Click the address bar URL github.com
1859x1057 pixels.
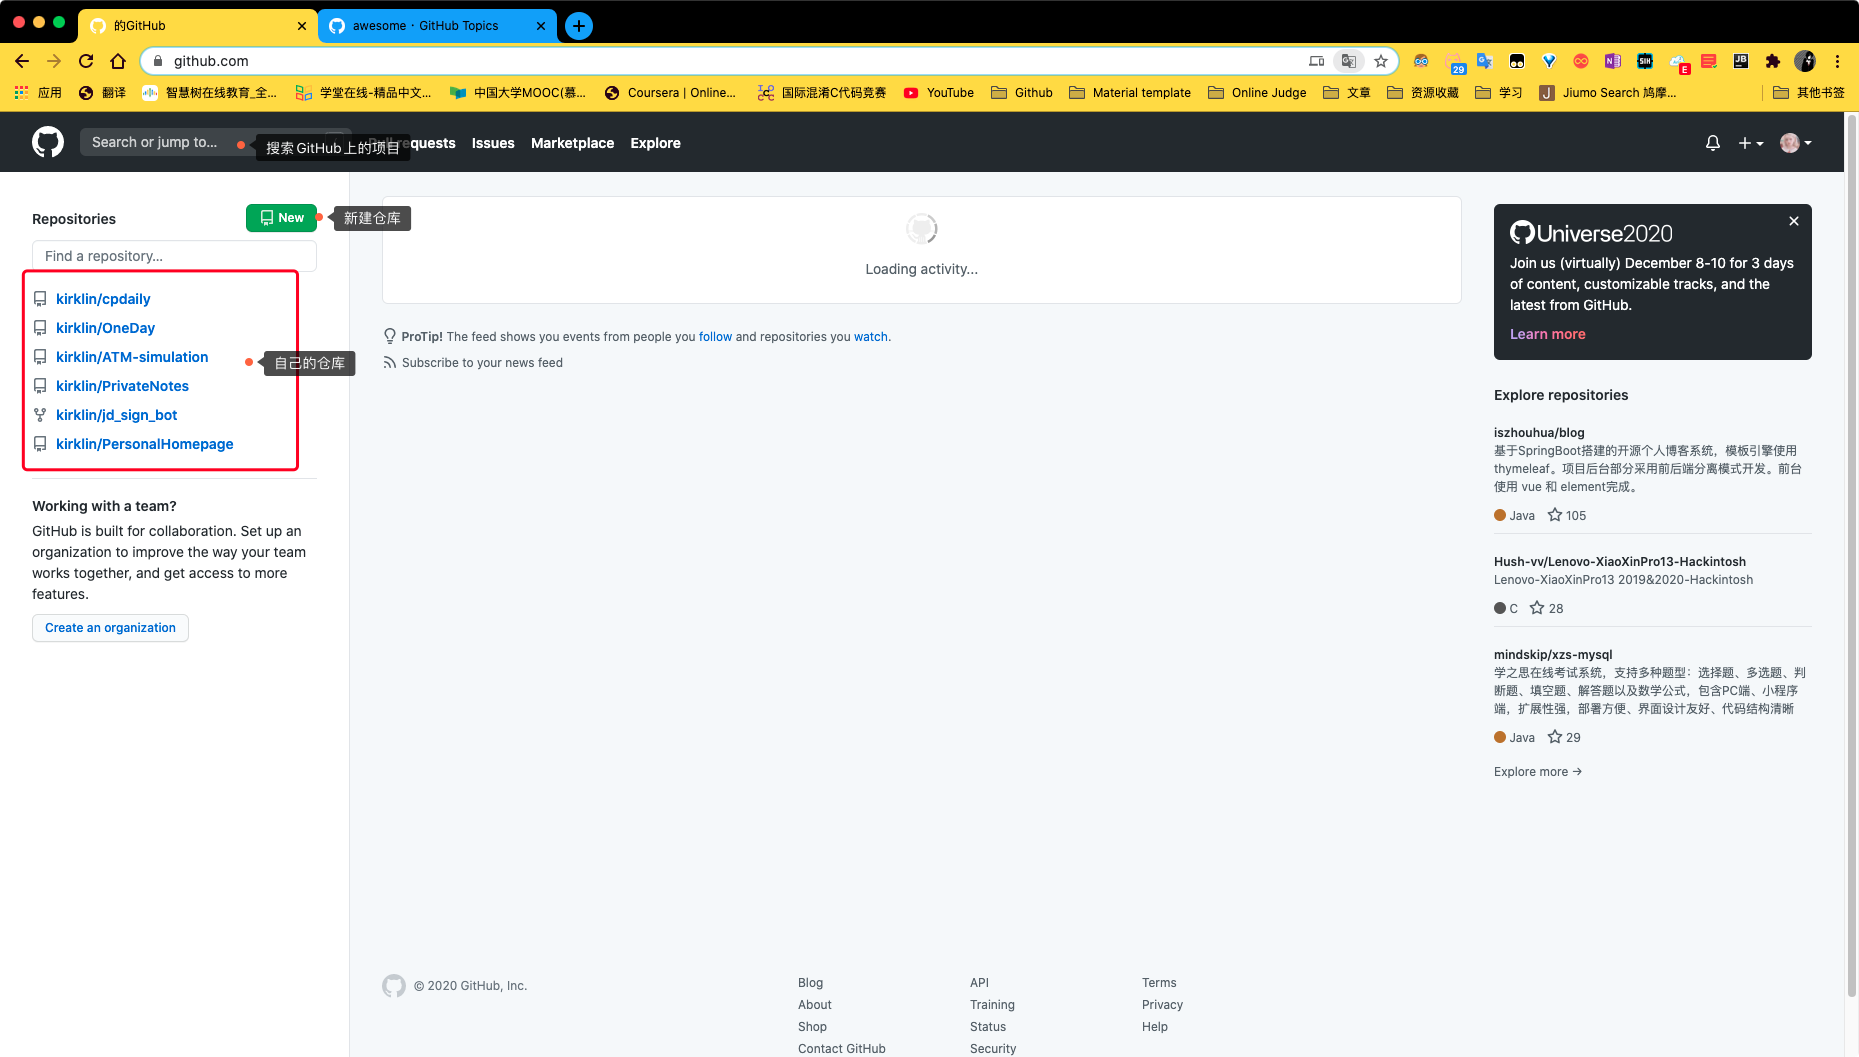(x=211, y=61)
